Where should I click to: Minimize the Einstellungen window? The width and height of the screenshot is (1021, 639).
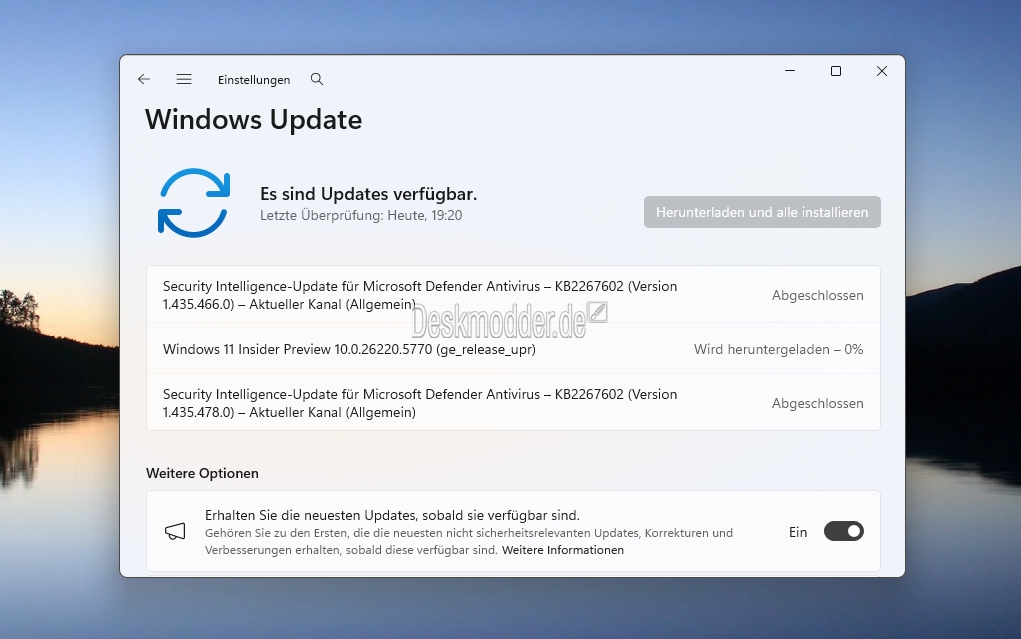[x=790, y=70]
